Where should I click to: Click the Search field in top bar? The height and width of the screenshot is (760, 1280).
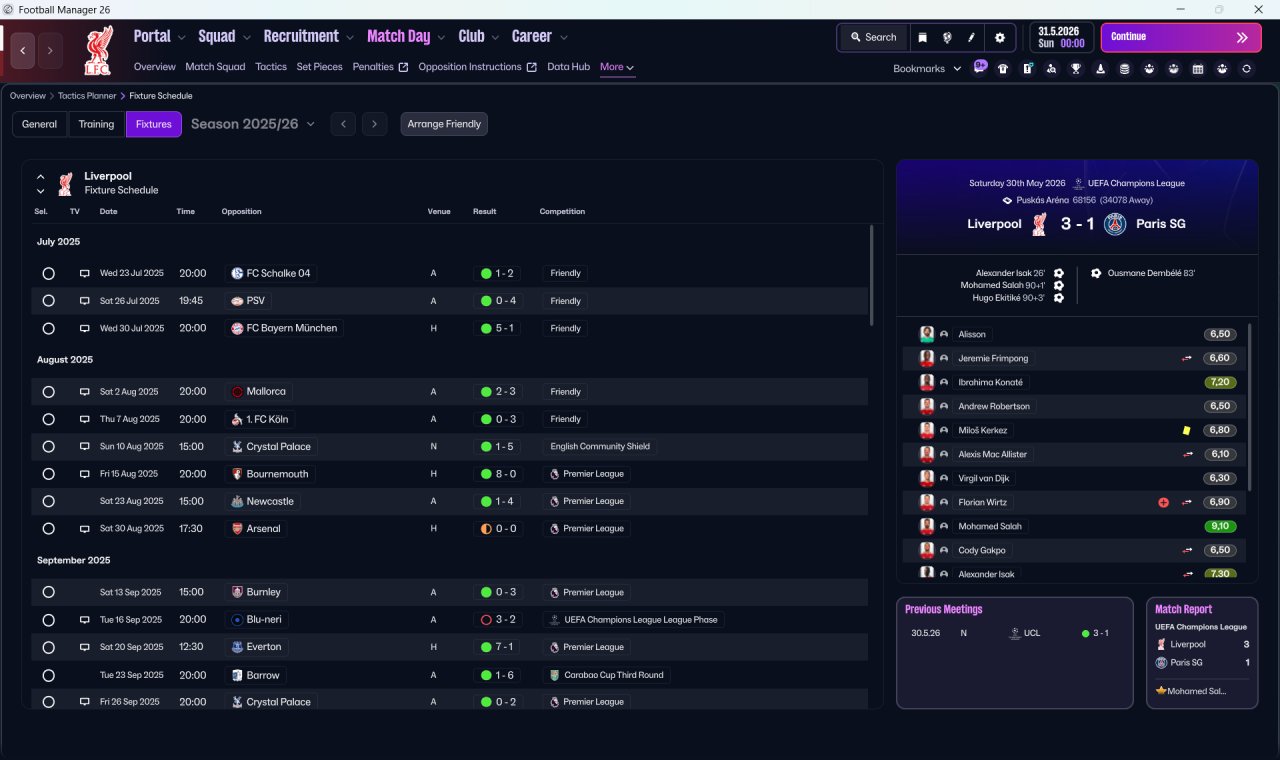[873, 37]
